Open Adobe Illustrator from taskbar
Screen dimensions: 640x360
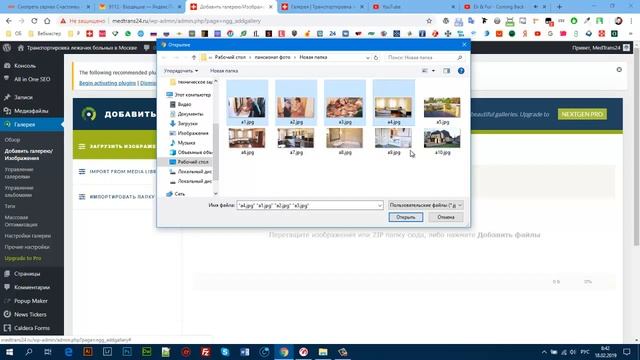(88, 352)
